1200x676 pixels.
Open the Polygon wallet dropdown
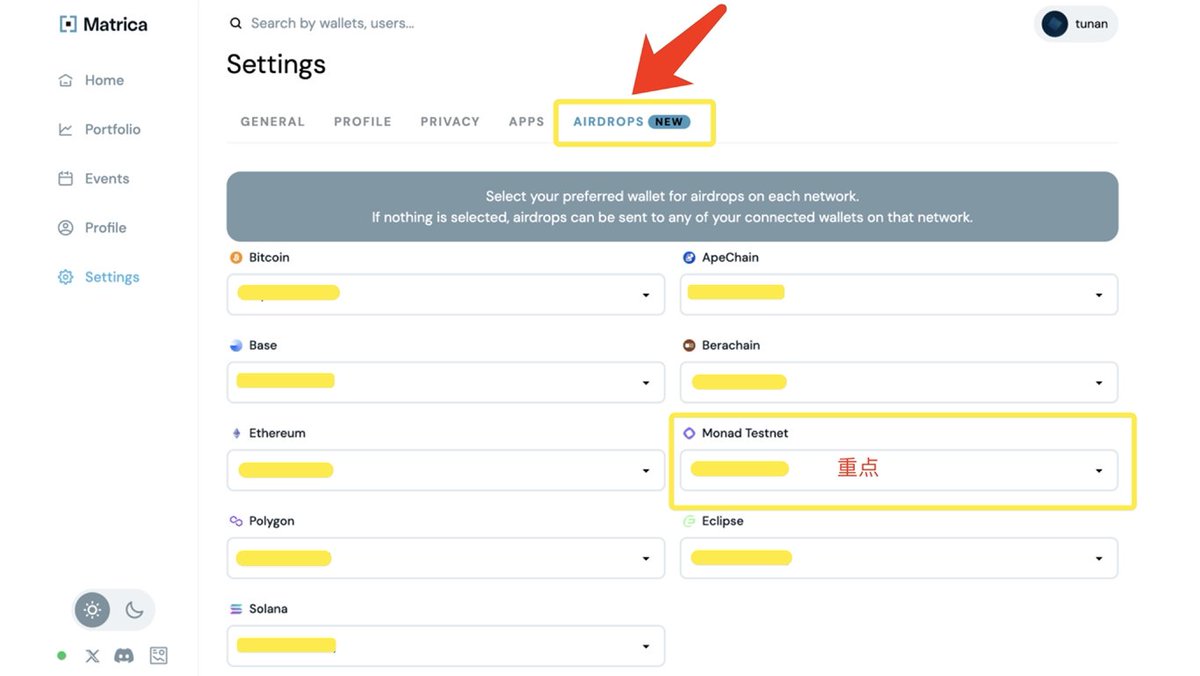pyautogui.click(x=446, y=558)
